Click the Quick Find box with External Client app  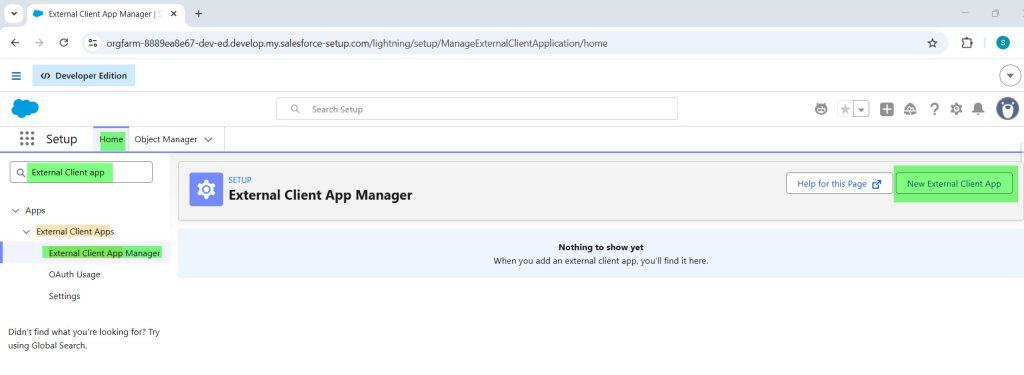click(x=81, y=172)
